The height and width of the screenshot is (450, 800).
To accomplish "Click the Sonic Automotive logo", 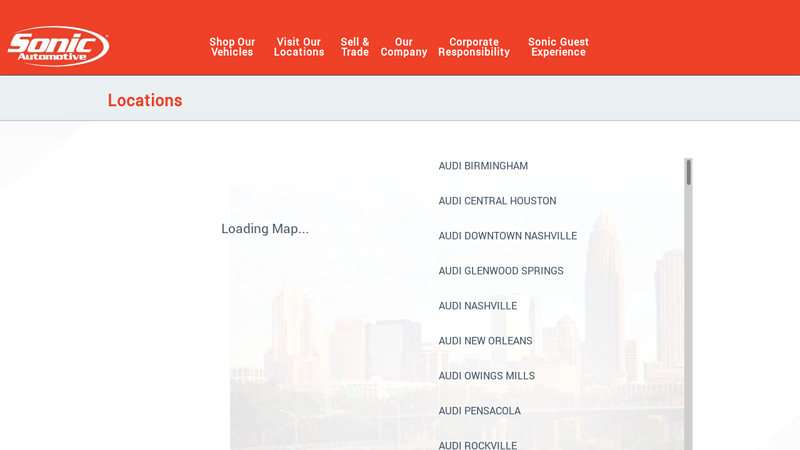I will 58,46.
